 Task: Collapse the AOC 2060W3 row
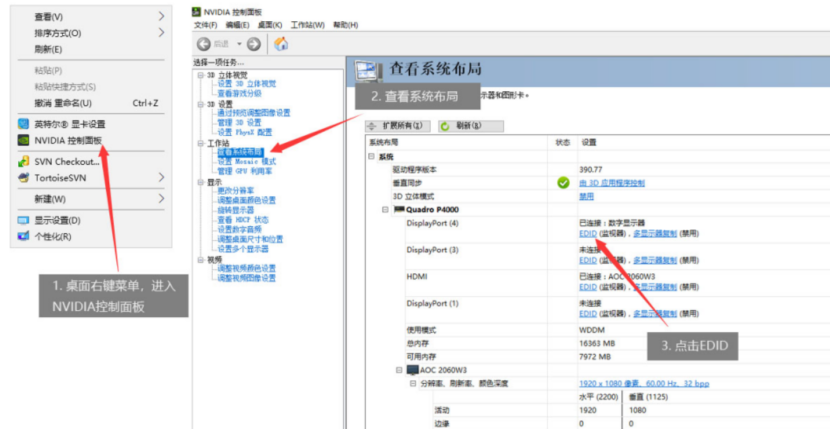399,370
